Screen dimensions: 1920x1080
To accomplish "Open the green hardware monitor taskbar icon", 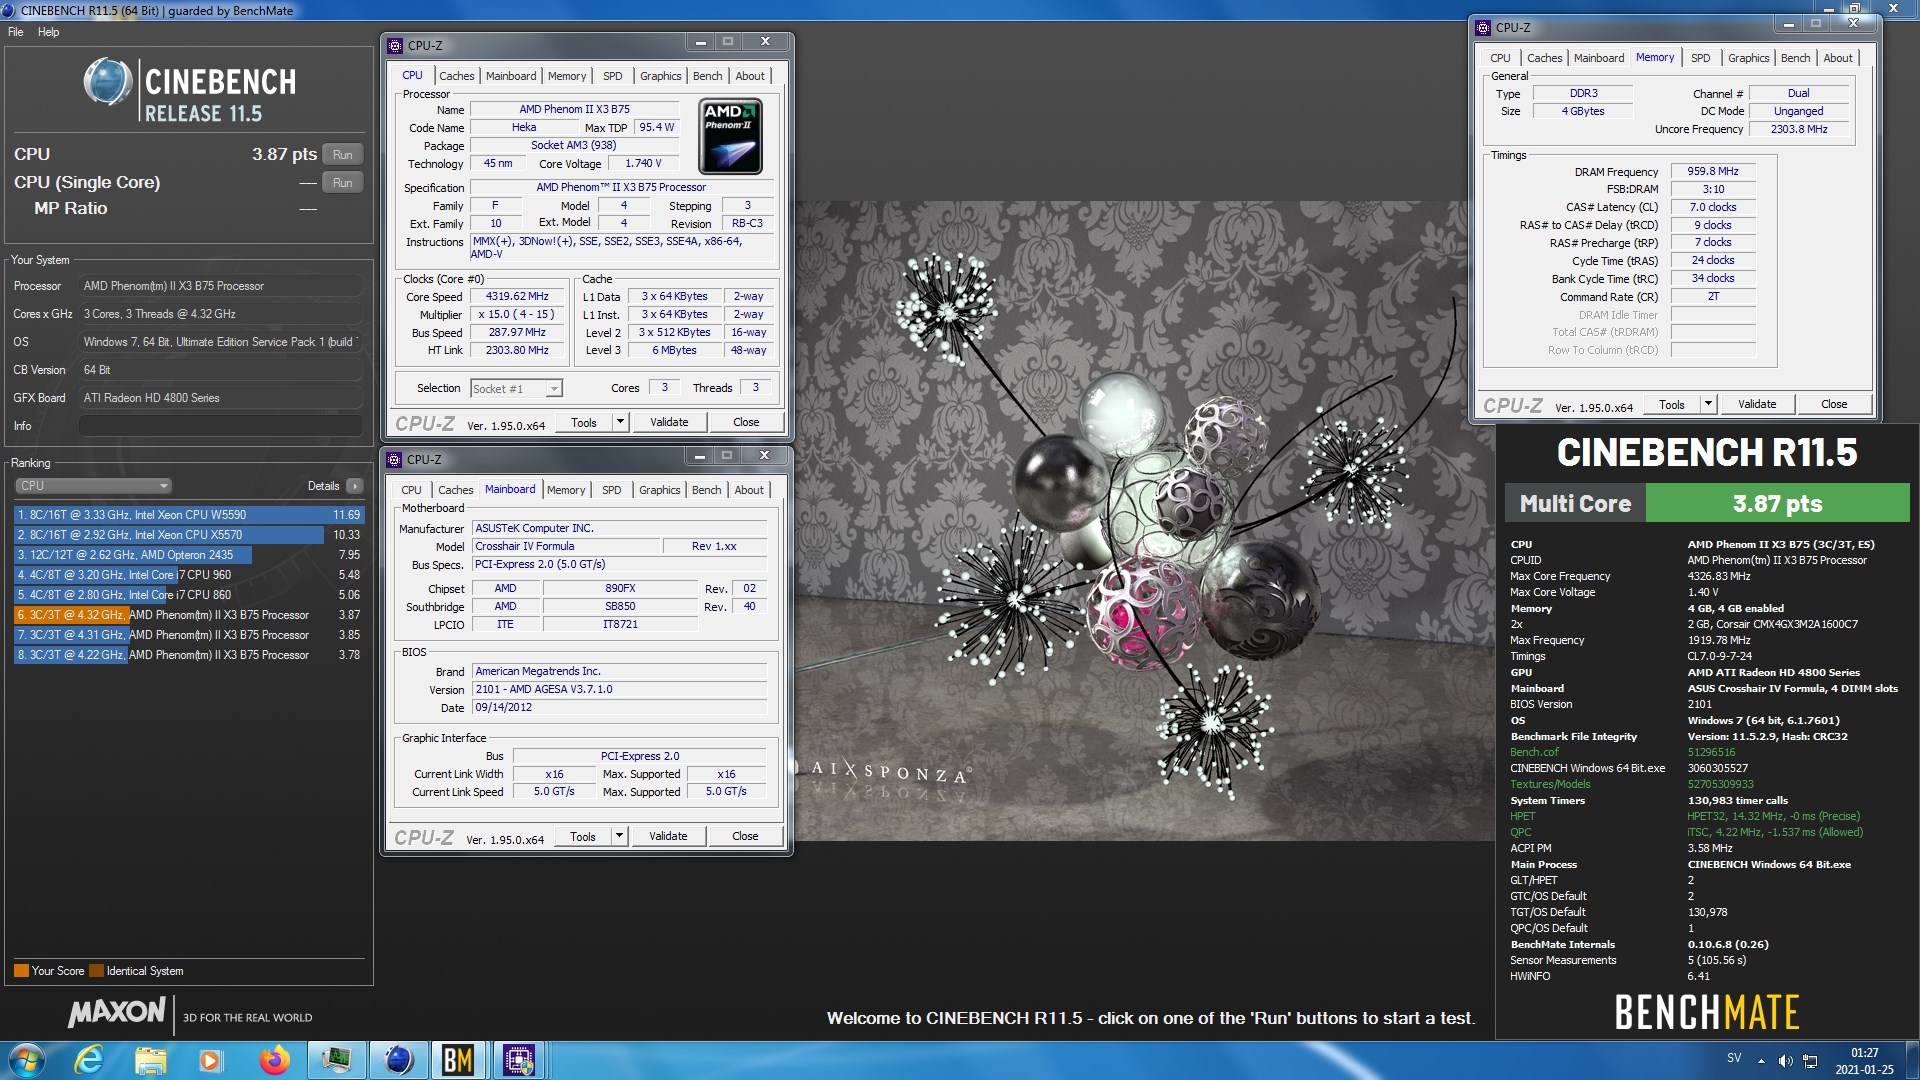I will coord(336,1060).
